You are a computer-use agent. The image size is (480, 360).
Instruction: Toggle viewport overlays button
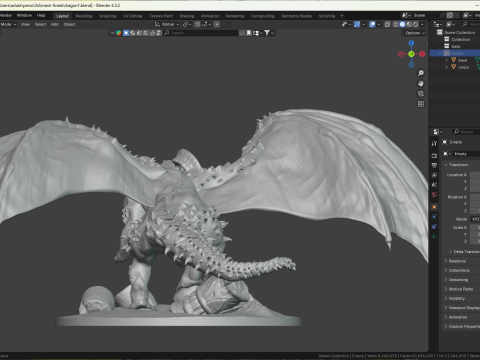tap(372, 24)
